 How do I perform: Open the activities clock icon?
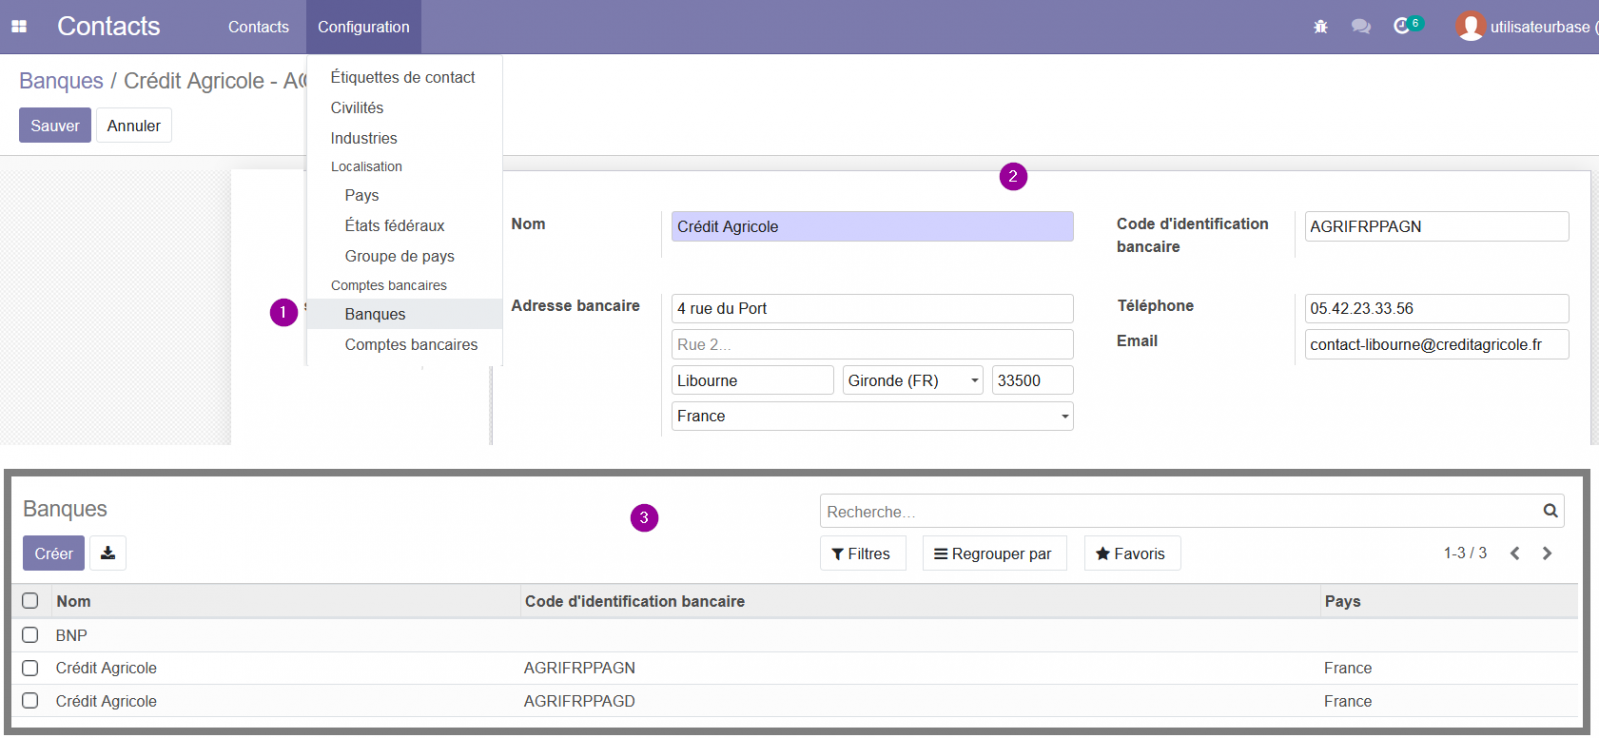coord(1402,27)
